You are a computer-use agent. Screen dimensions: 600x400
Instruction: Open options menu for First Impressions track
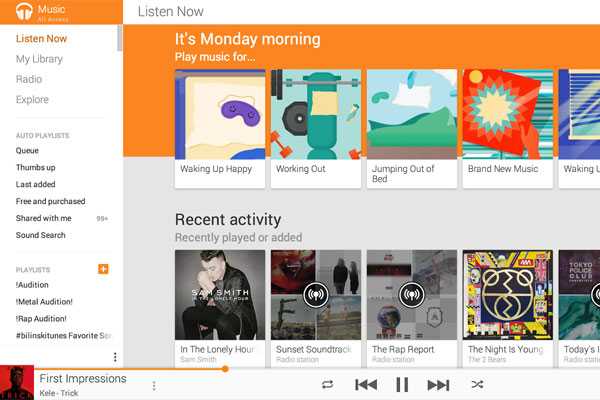point(154,385)
